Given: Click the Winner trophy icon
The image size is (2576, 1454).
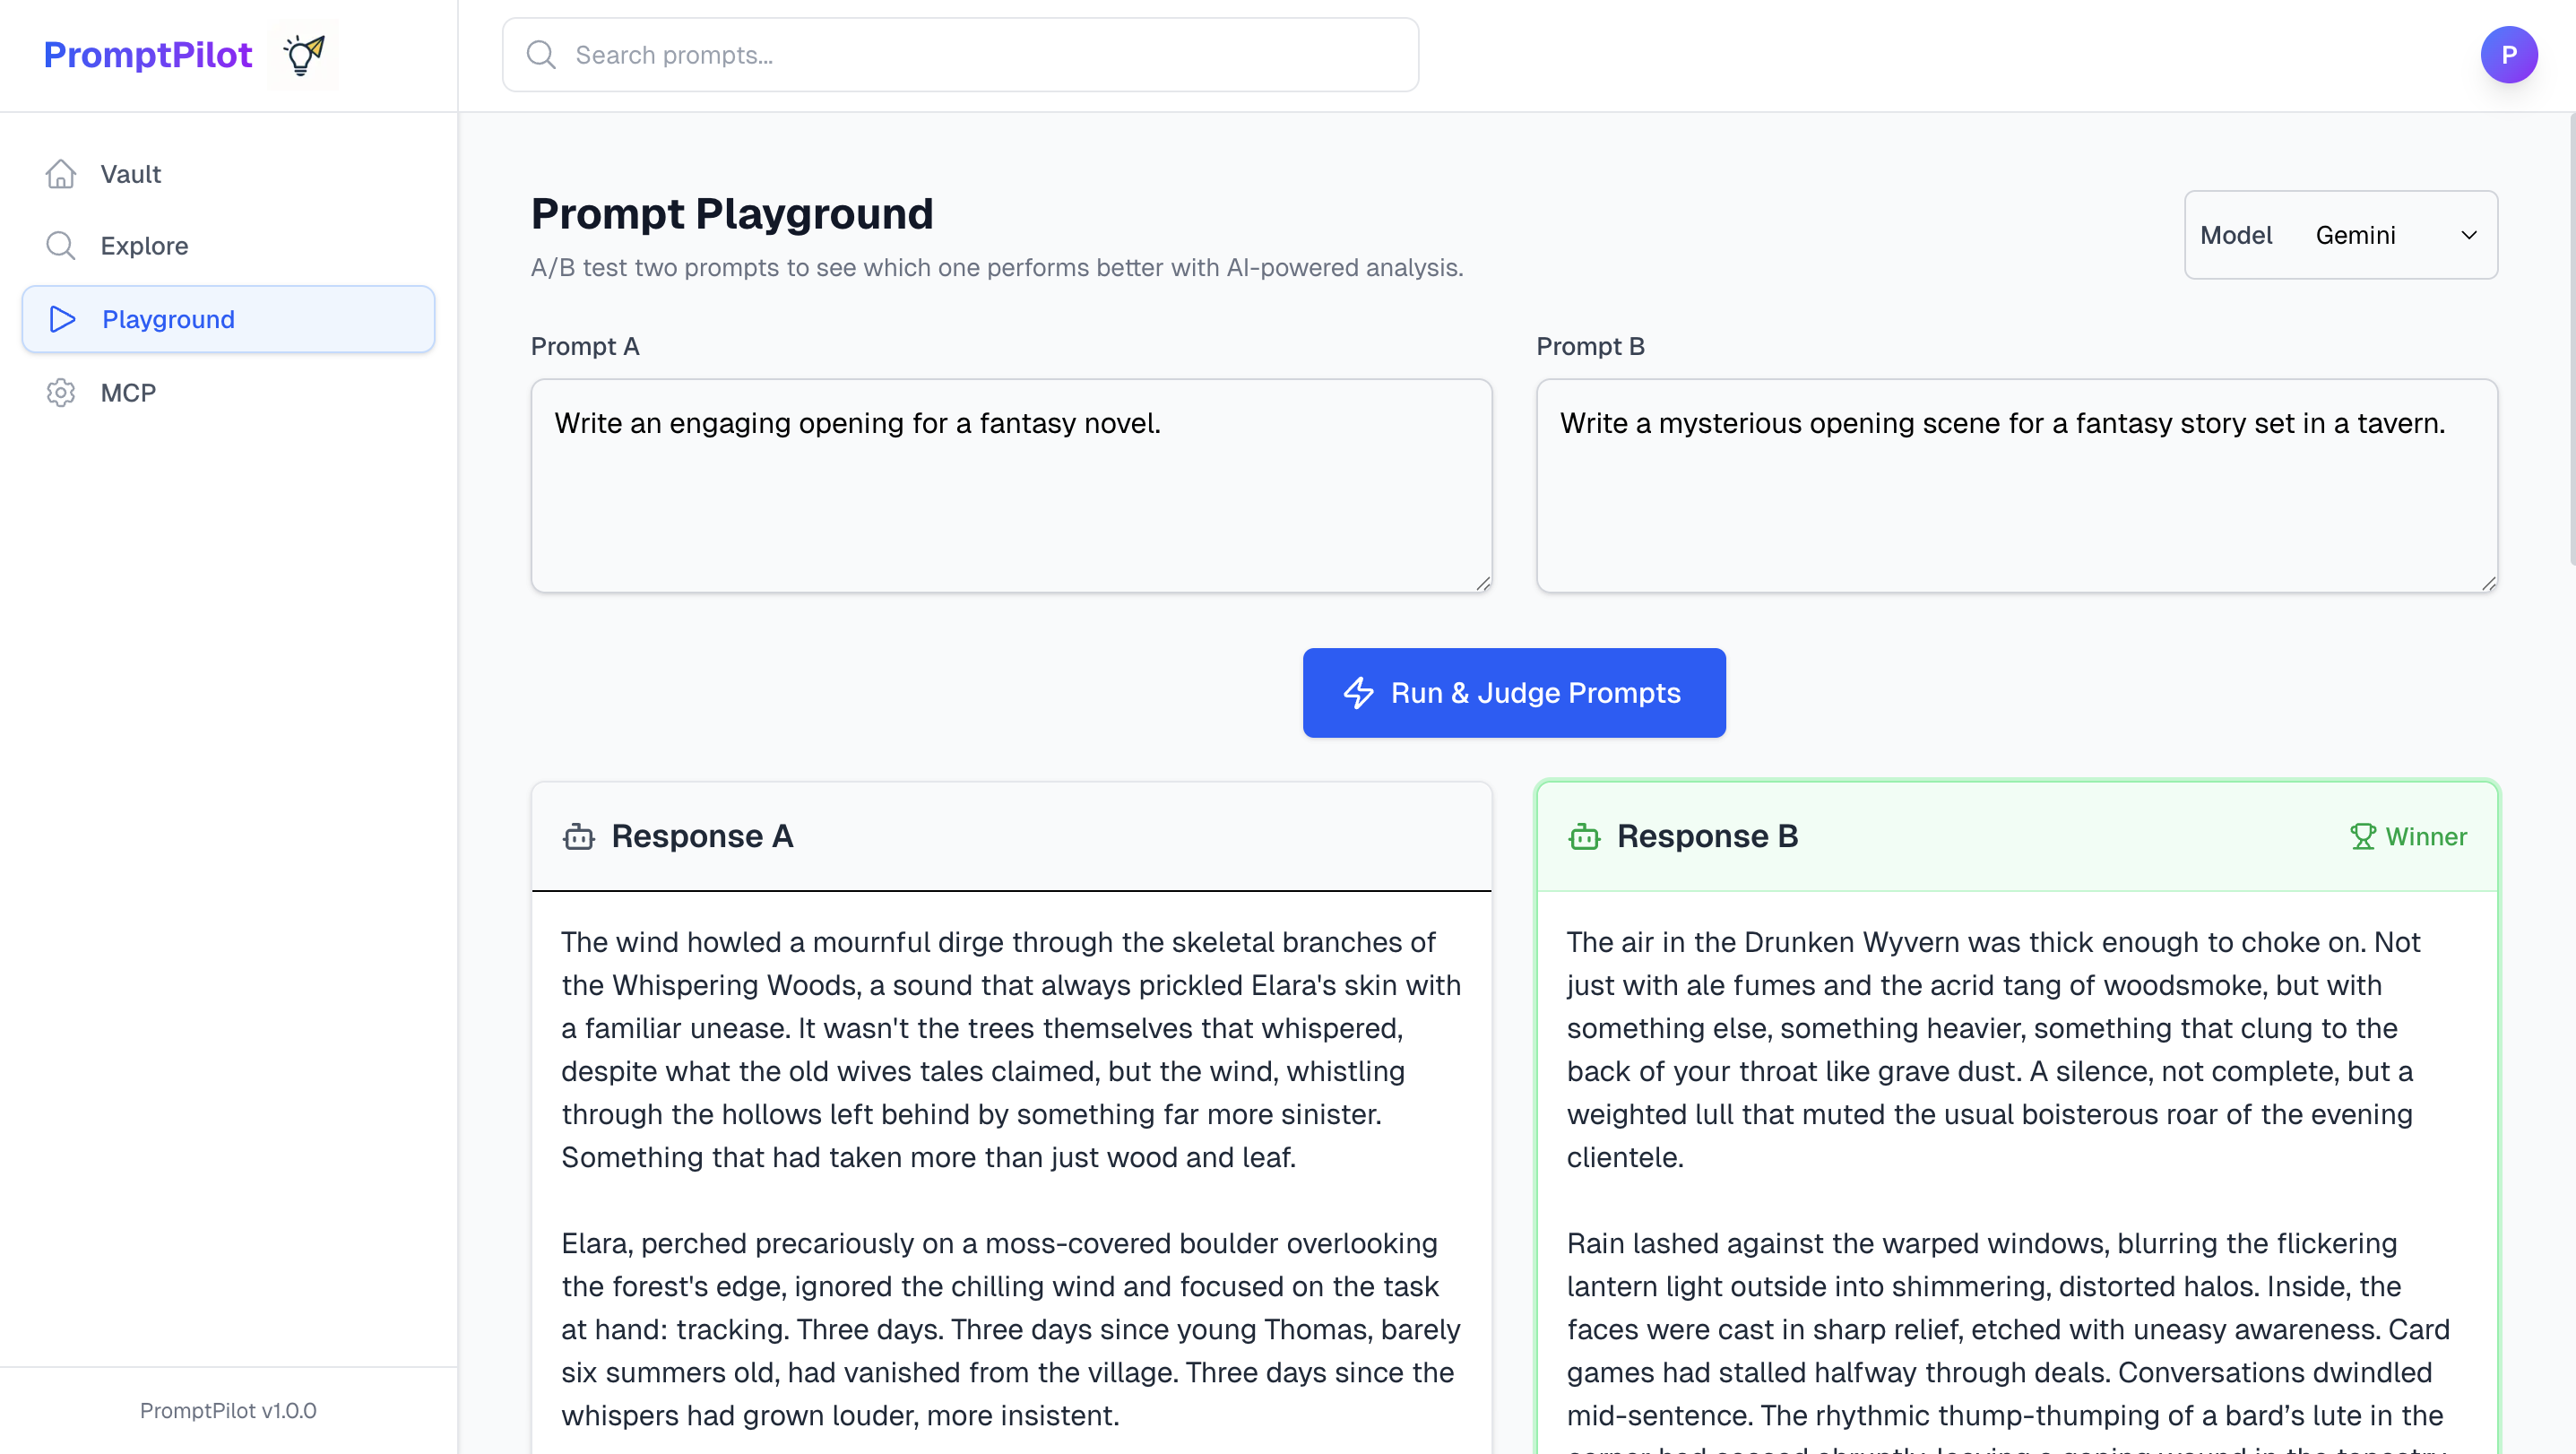Looking at the screenshot, I should coord(2363,836).
